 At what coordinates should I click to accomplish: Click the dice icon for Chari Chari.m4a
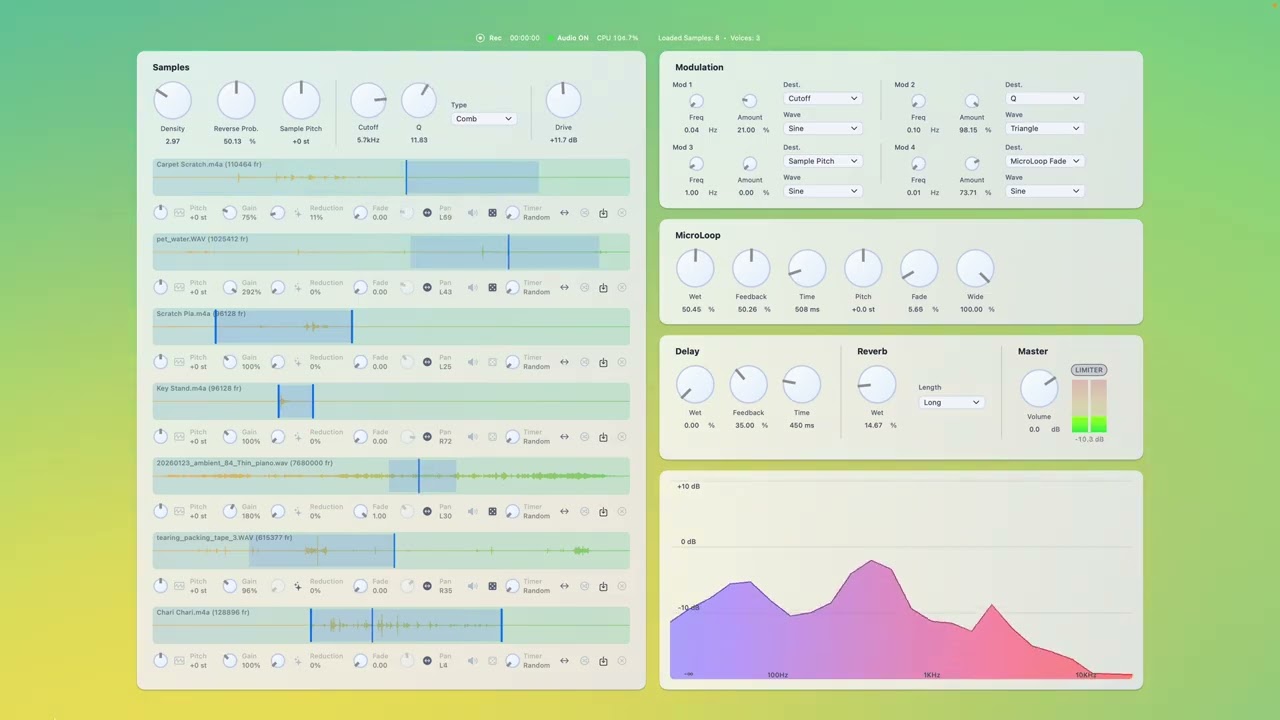click(492, 661)
